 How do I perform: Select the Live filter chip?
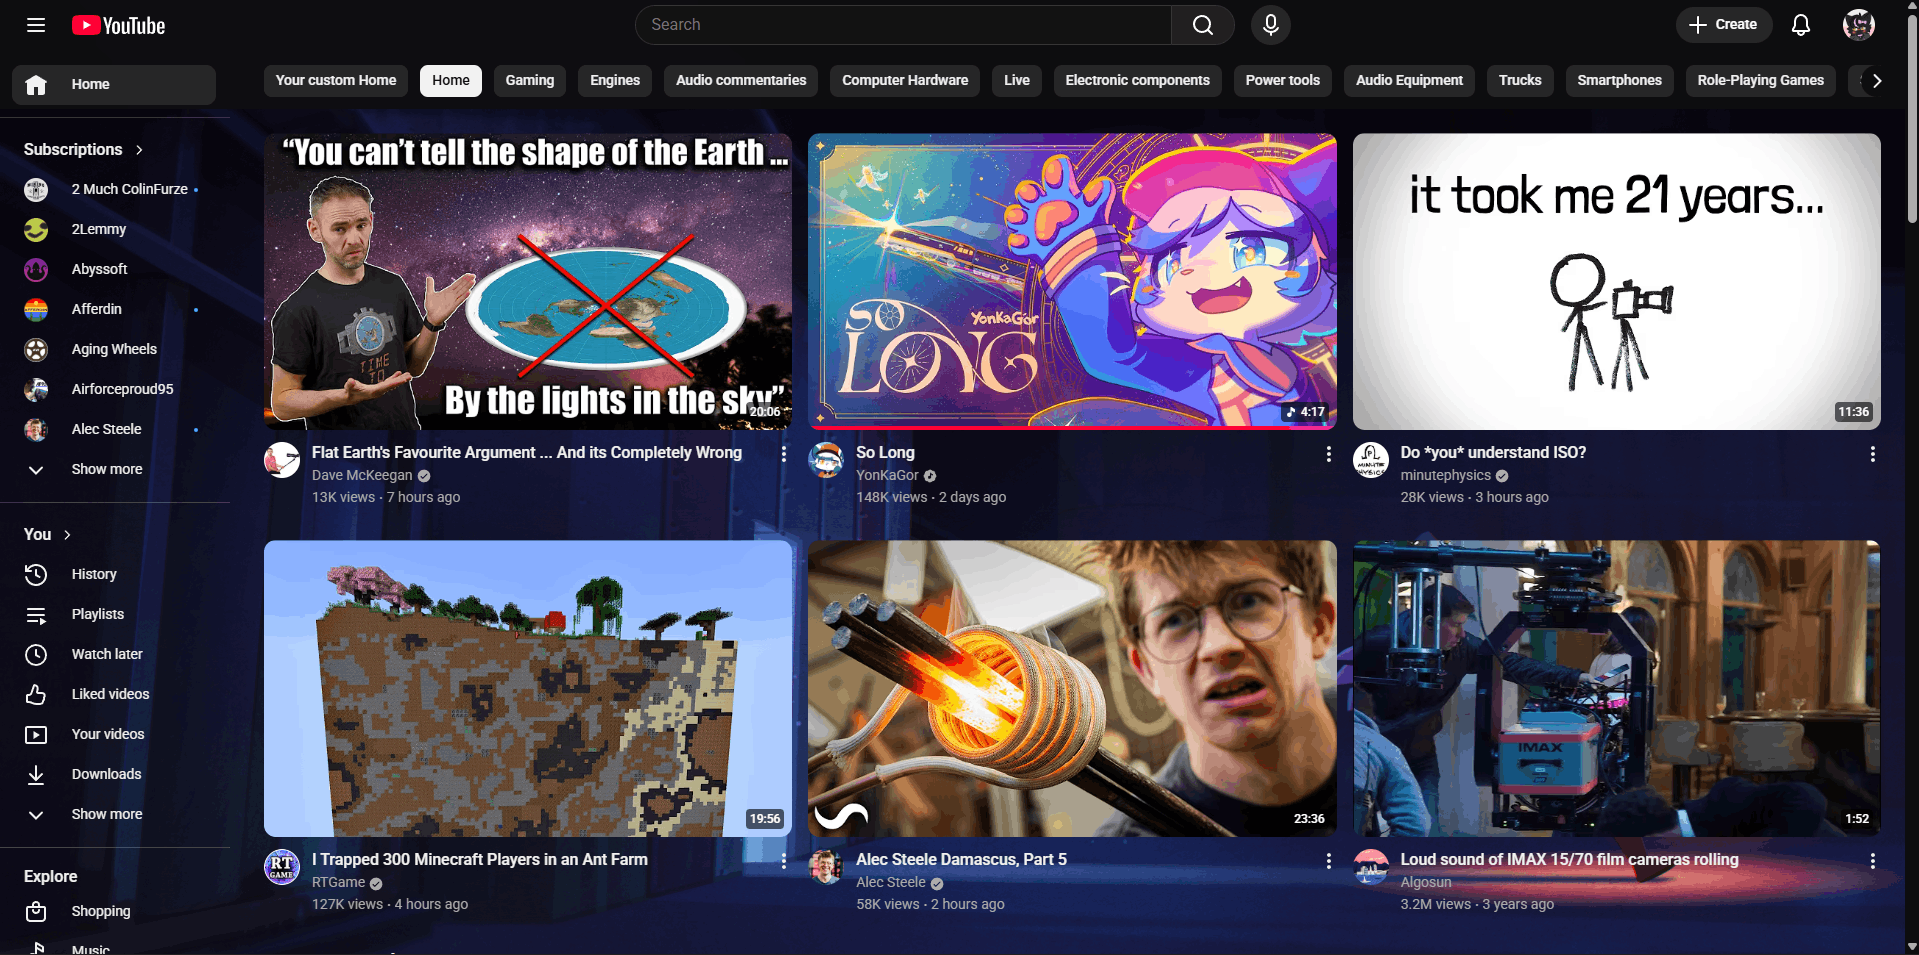[1016, 80]
